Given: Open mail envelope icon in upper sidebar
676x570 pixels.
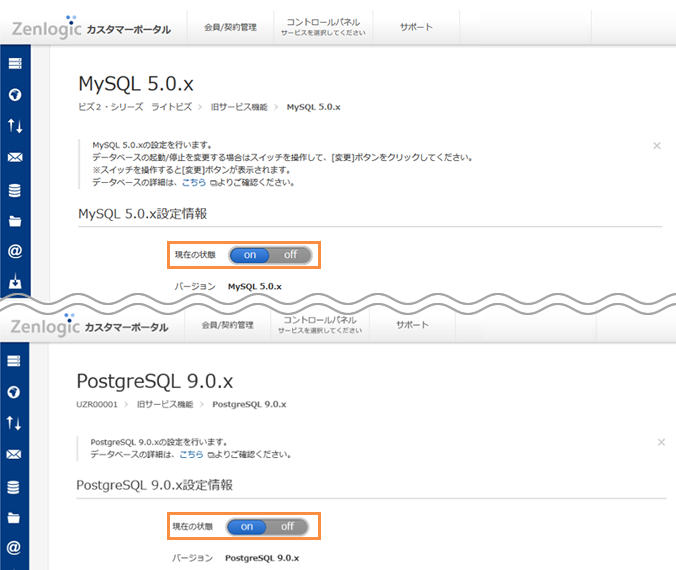Looking at the screenshot, I should coord(15,157).
